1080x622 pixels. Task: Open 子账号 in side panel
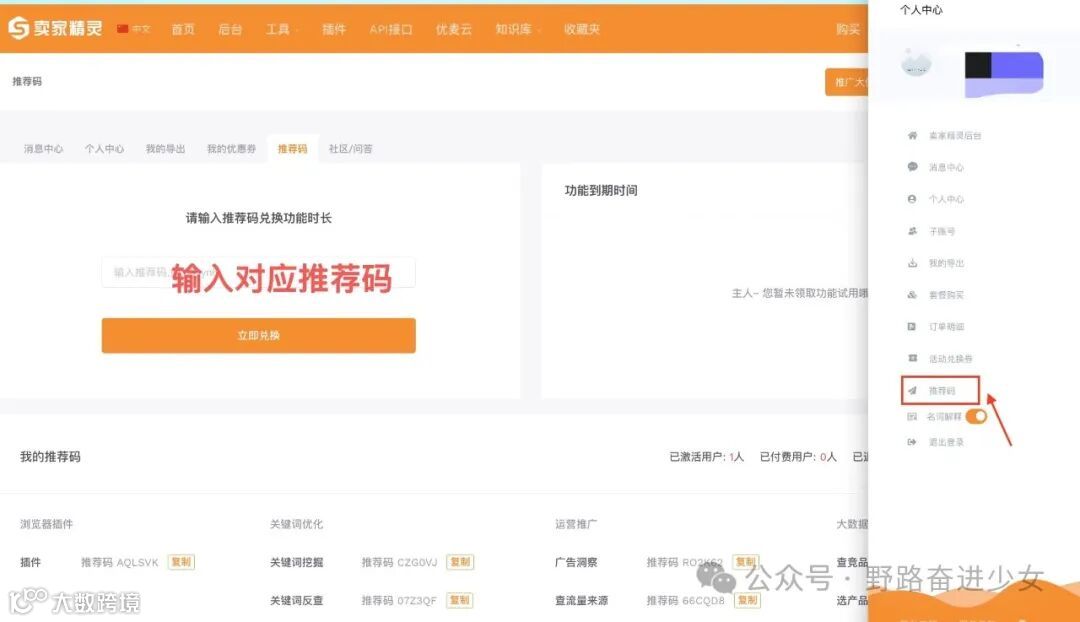click(942, 231)
